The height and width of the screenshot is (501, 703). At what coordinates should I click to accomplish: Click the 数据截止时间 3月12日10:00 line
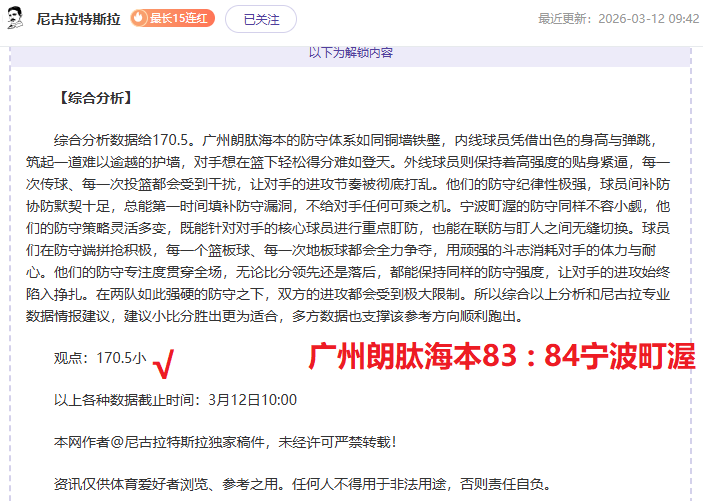click(x=175, y=399)
